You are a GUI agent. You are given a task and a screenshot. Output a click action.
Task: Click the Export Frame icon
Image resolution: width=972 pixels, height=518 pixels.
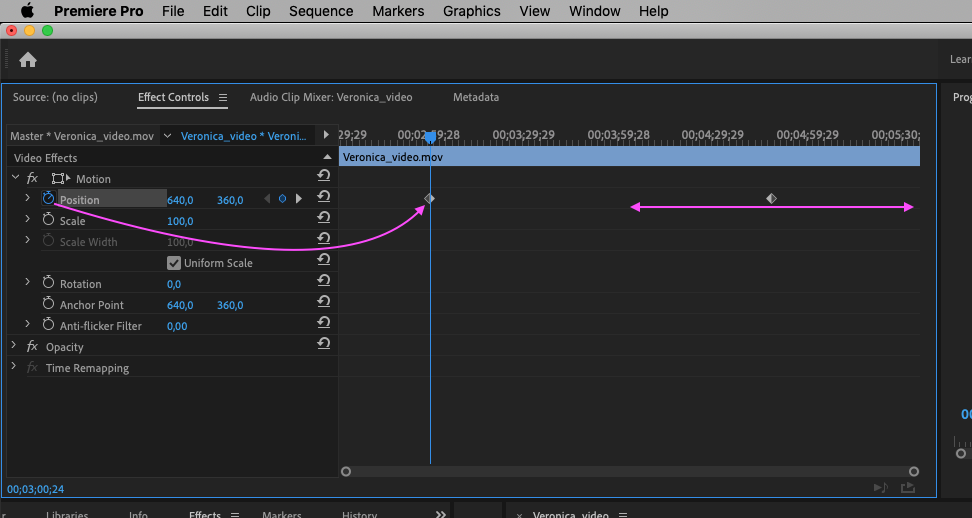click(x=908, y=488)
